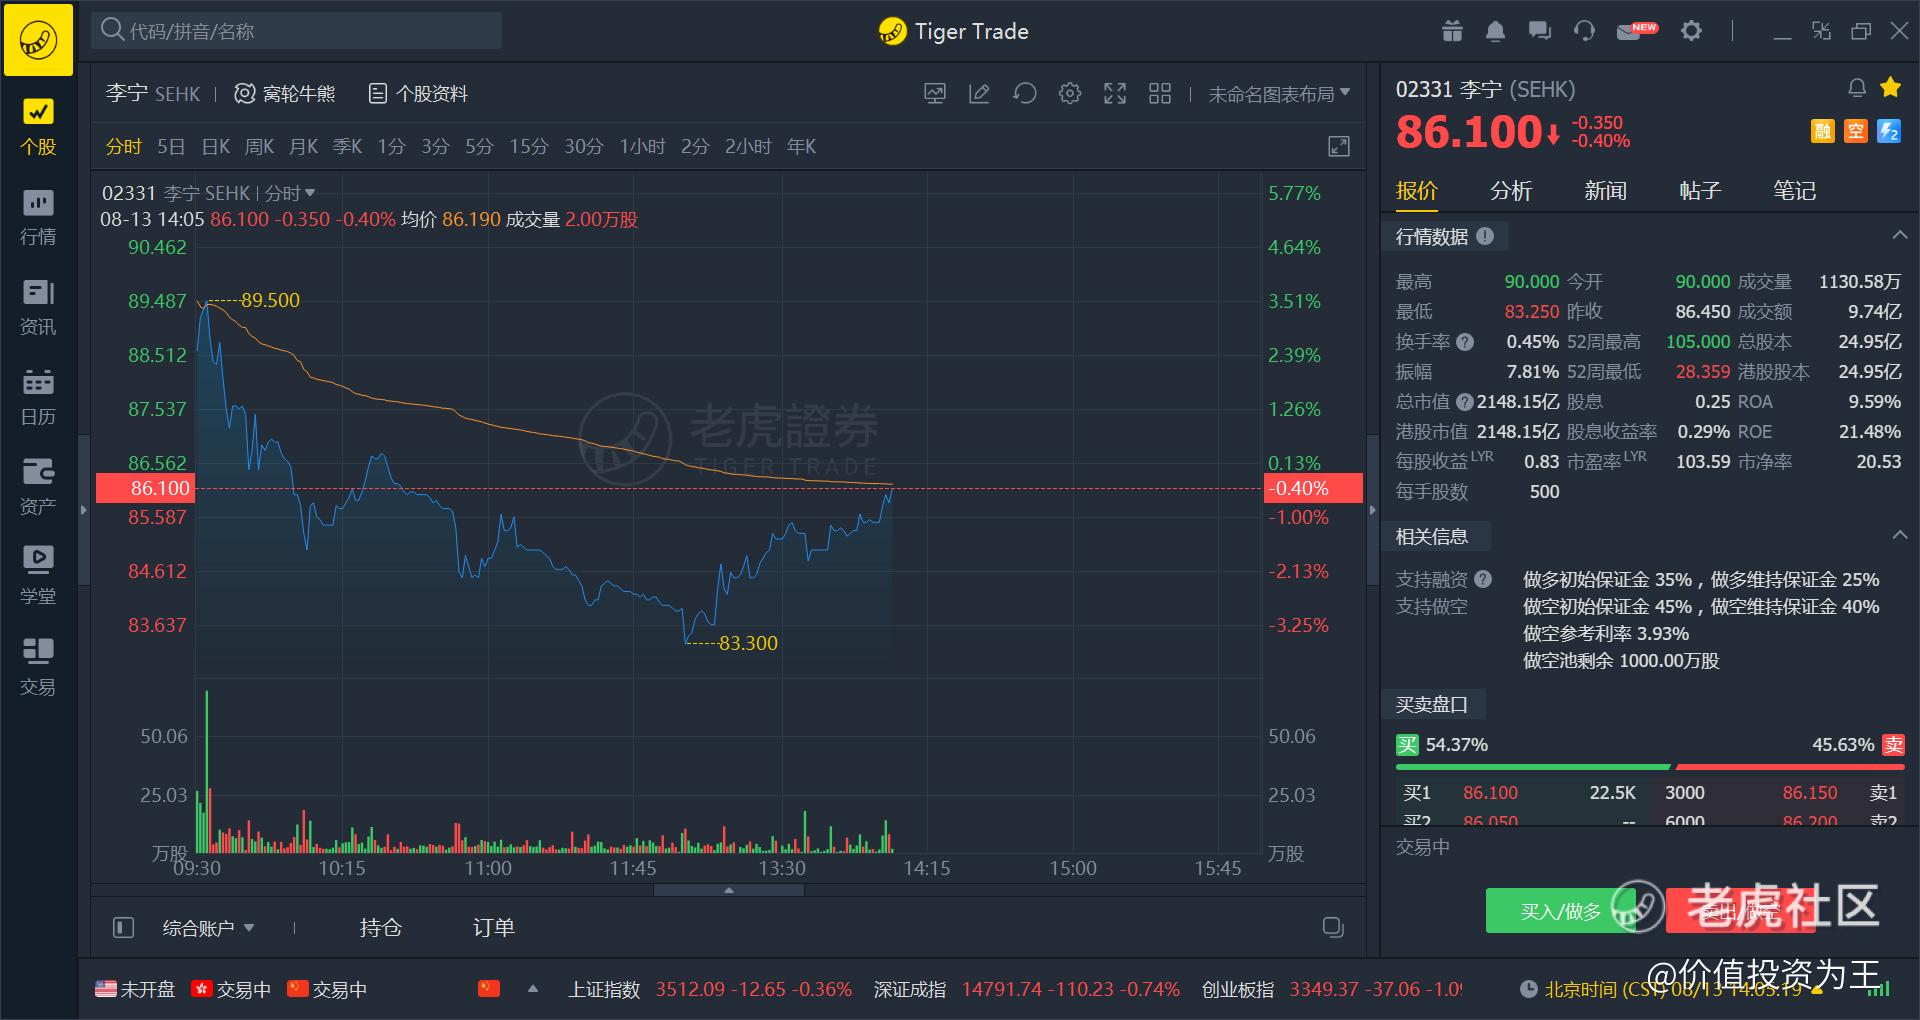Image resolution: width=1920 pixels, height=1020 pixels.
Task: Open the multi-chart grid layout icon
Action: coord(1160,94)
